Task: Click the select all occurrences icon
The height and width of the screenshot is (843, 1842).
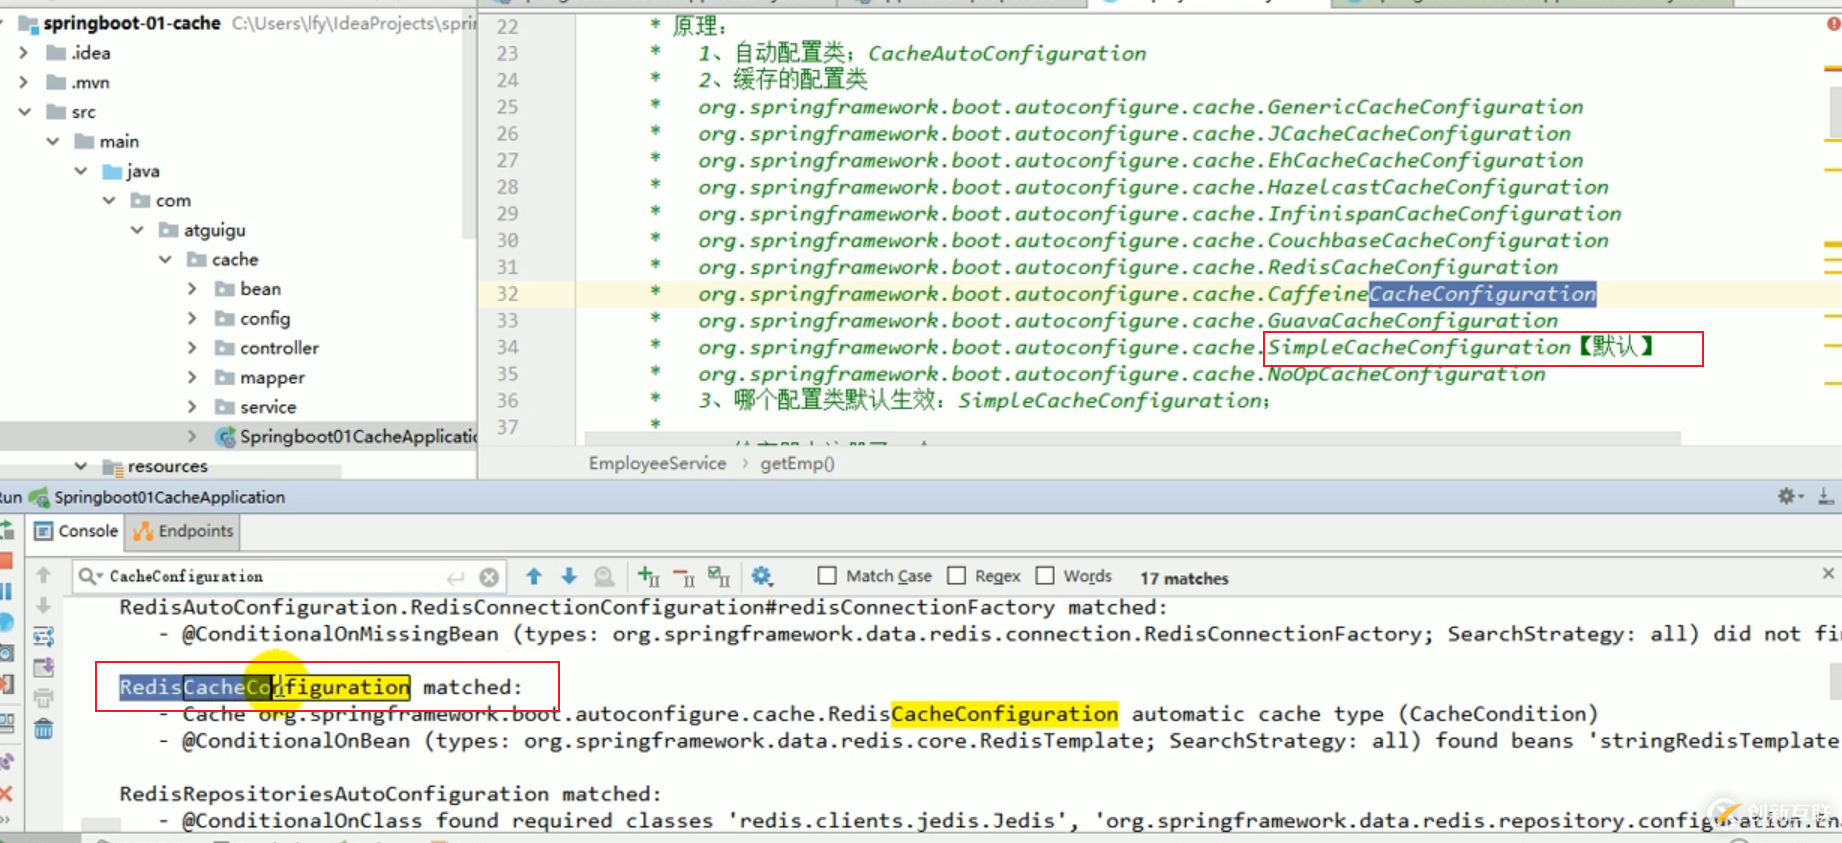Action: (x=718, y=576)
